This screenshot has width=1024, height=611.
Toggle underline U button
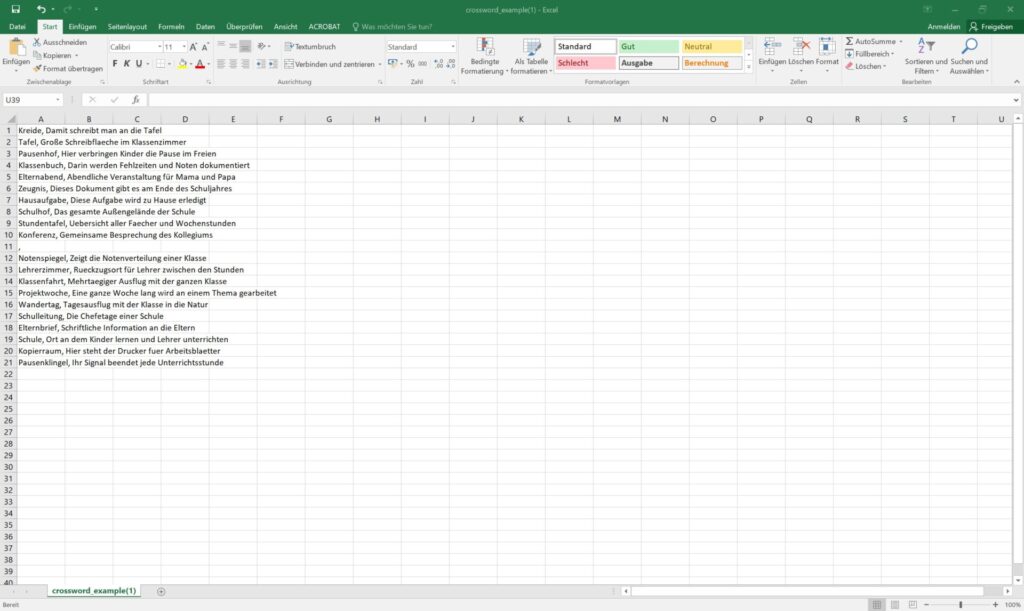[138, 64]
